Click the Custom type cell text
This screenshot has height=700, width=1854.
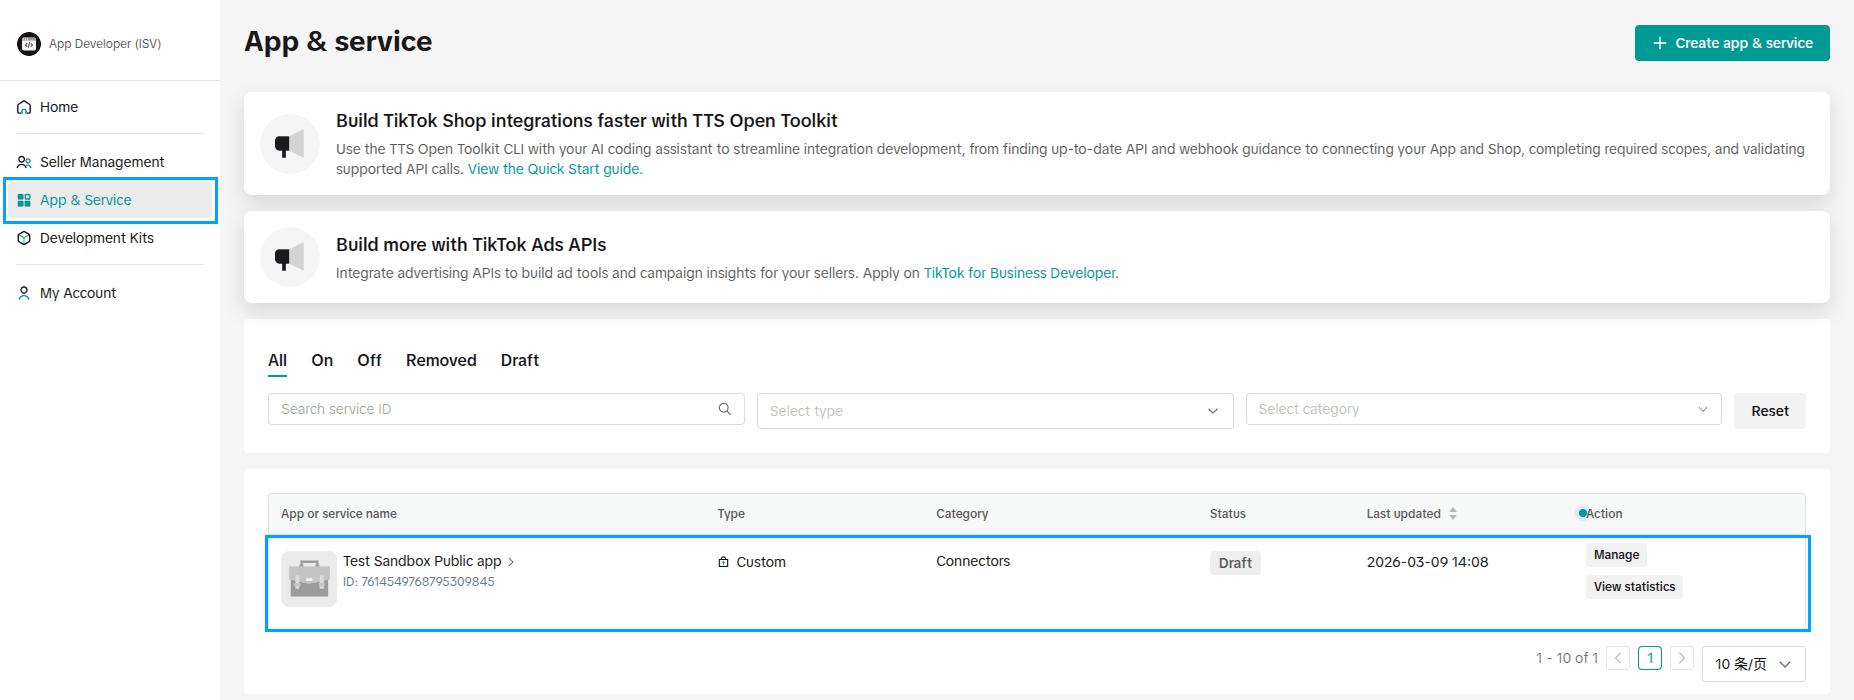(x=761, y=562)
